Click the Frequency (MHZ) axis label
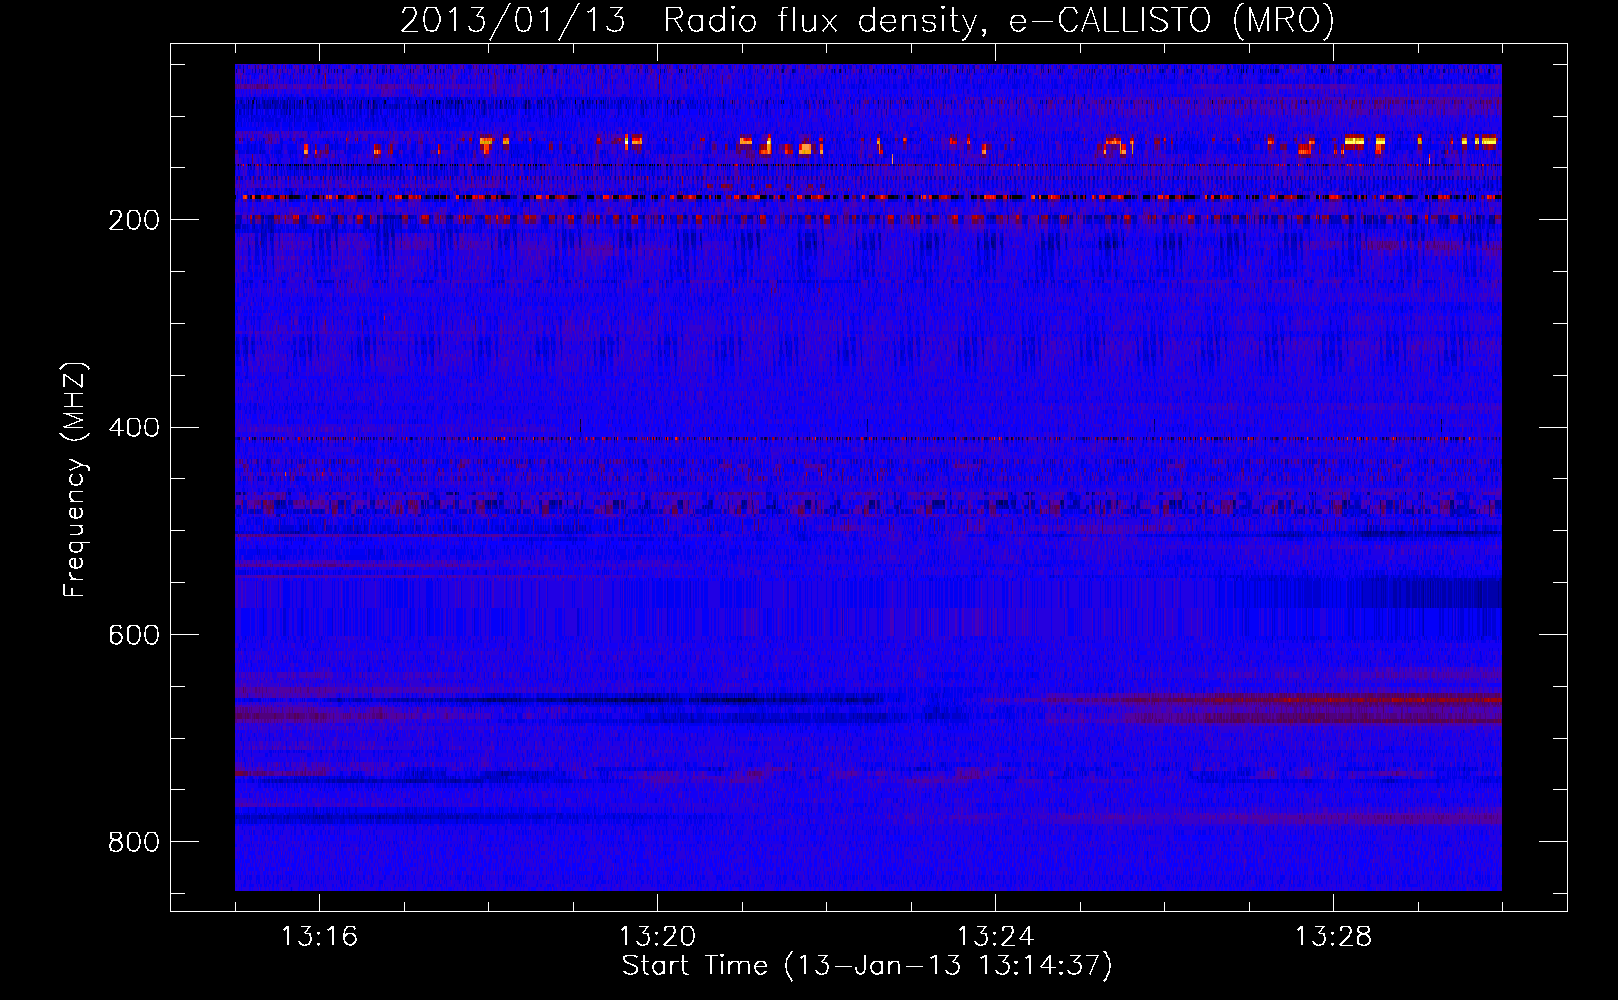Screen dimensions: 1618x1000 (x=74, y=479)
